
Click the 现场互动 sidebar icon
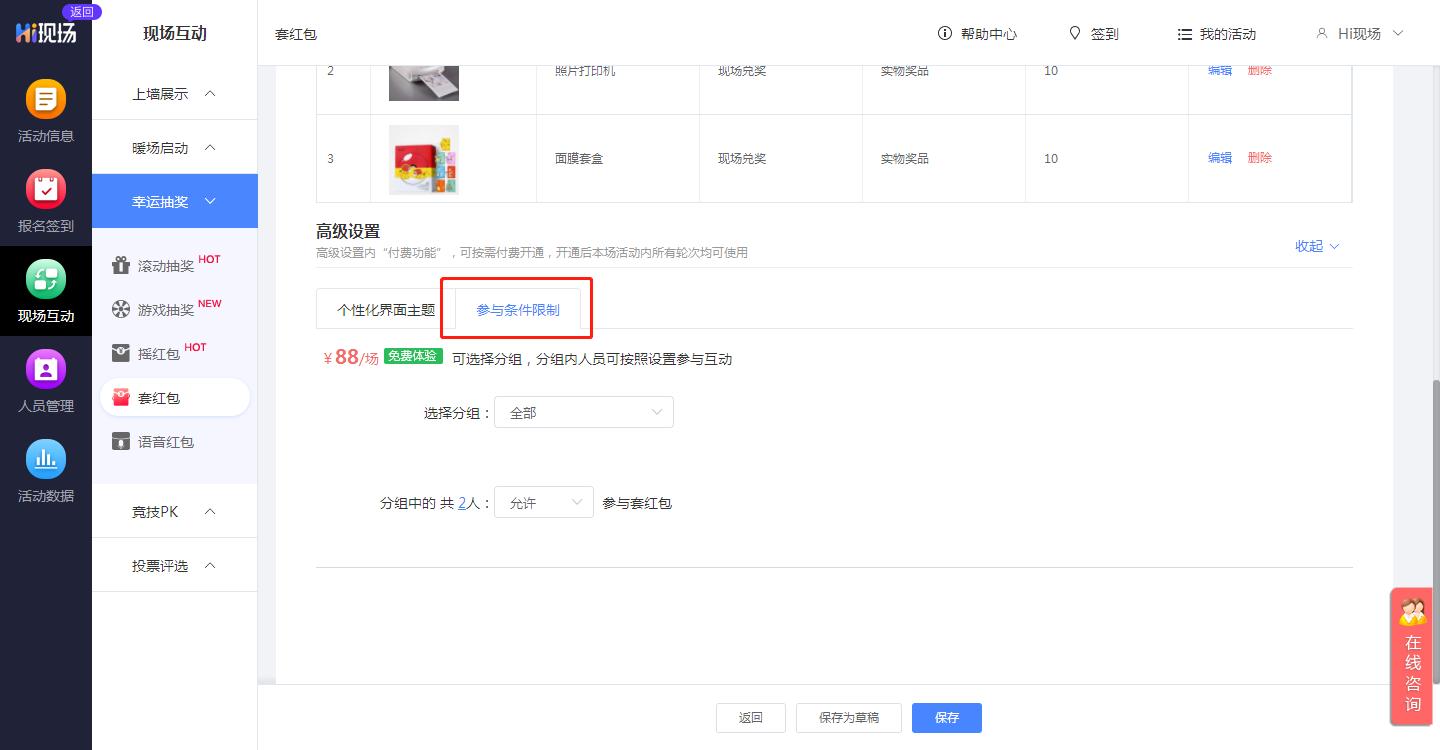(x=46, y=290)
